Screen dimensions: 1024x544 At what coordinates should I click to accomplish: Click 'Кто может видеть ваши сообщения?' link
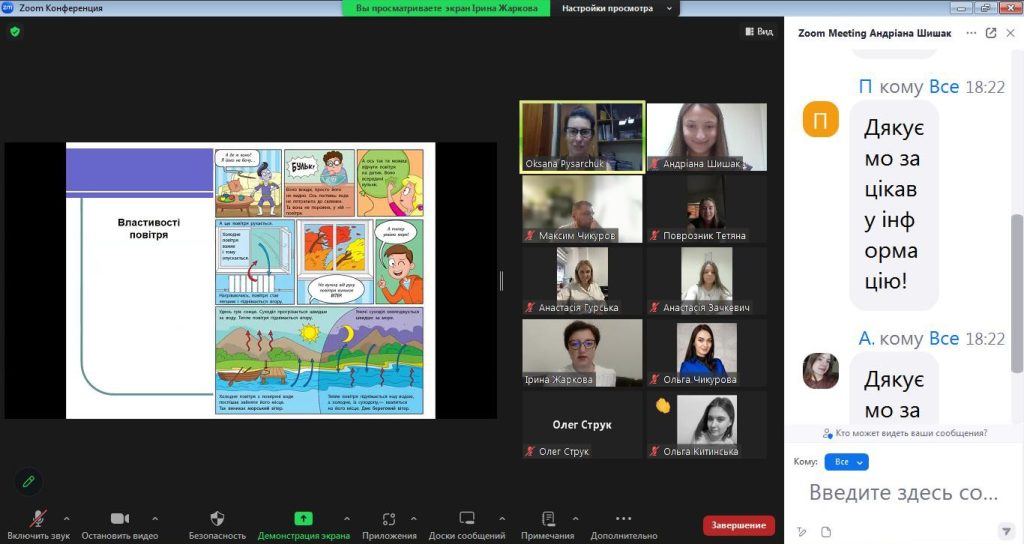tap(904, 433)
